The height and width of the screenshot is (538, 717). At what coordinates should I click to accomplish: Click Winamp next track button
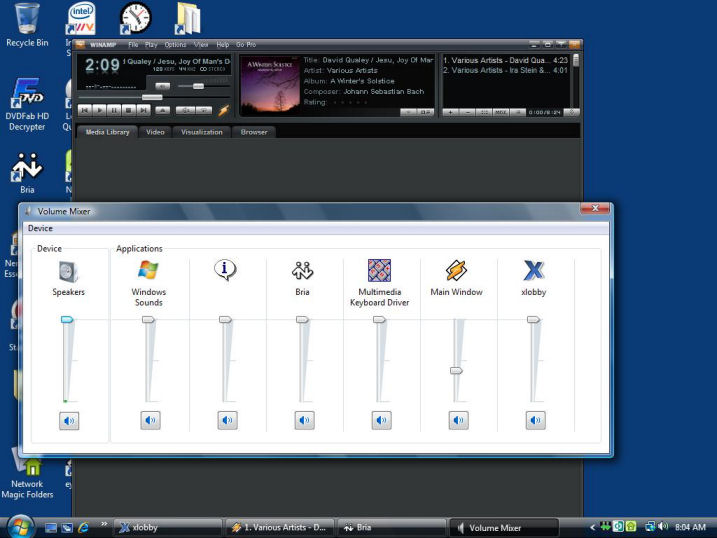144,110
